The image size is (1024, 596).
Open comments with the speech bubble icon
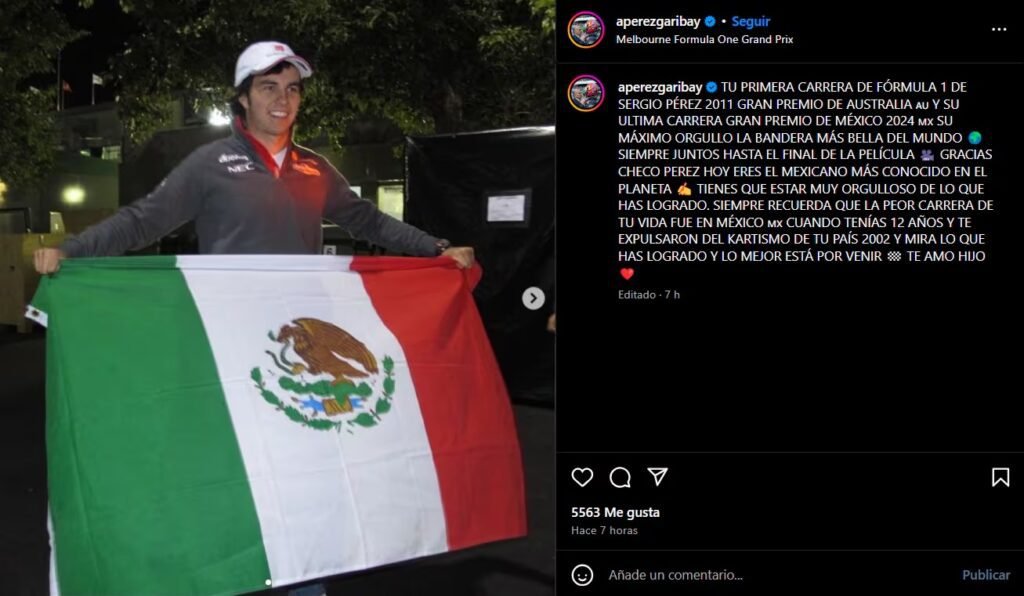click(x=620, y=477)
